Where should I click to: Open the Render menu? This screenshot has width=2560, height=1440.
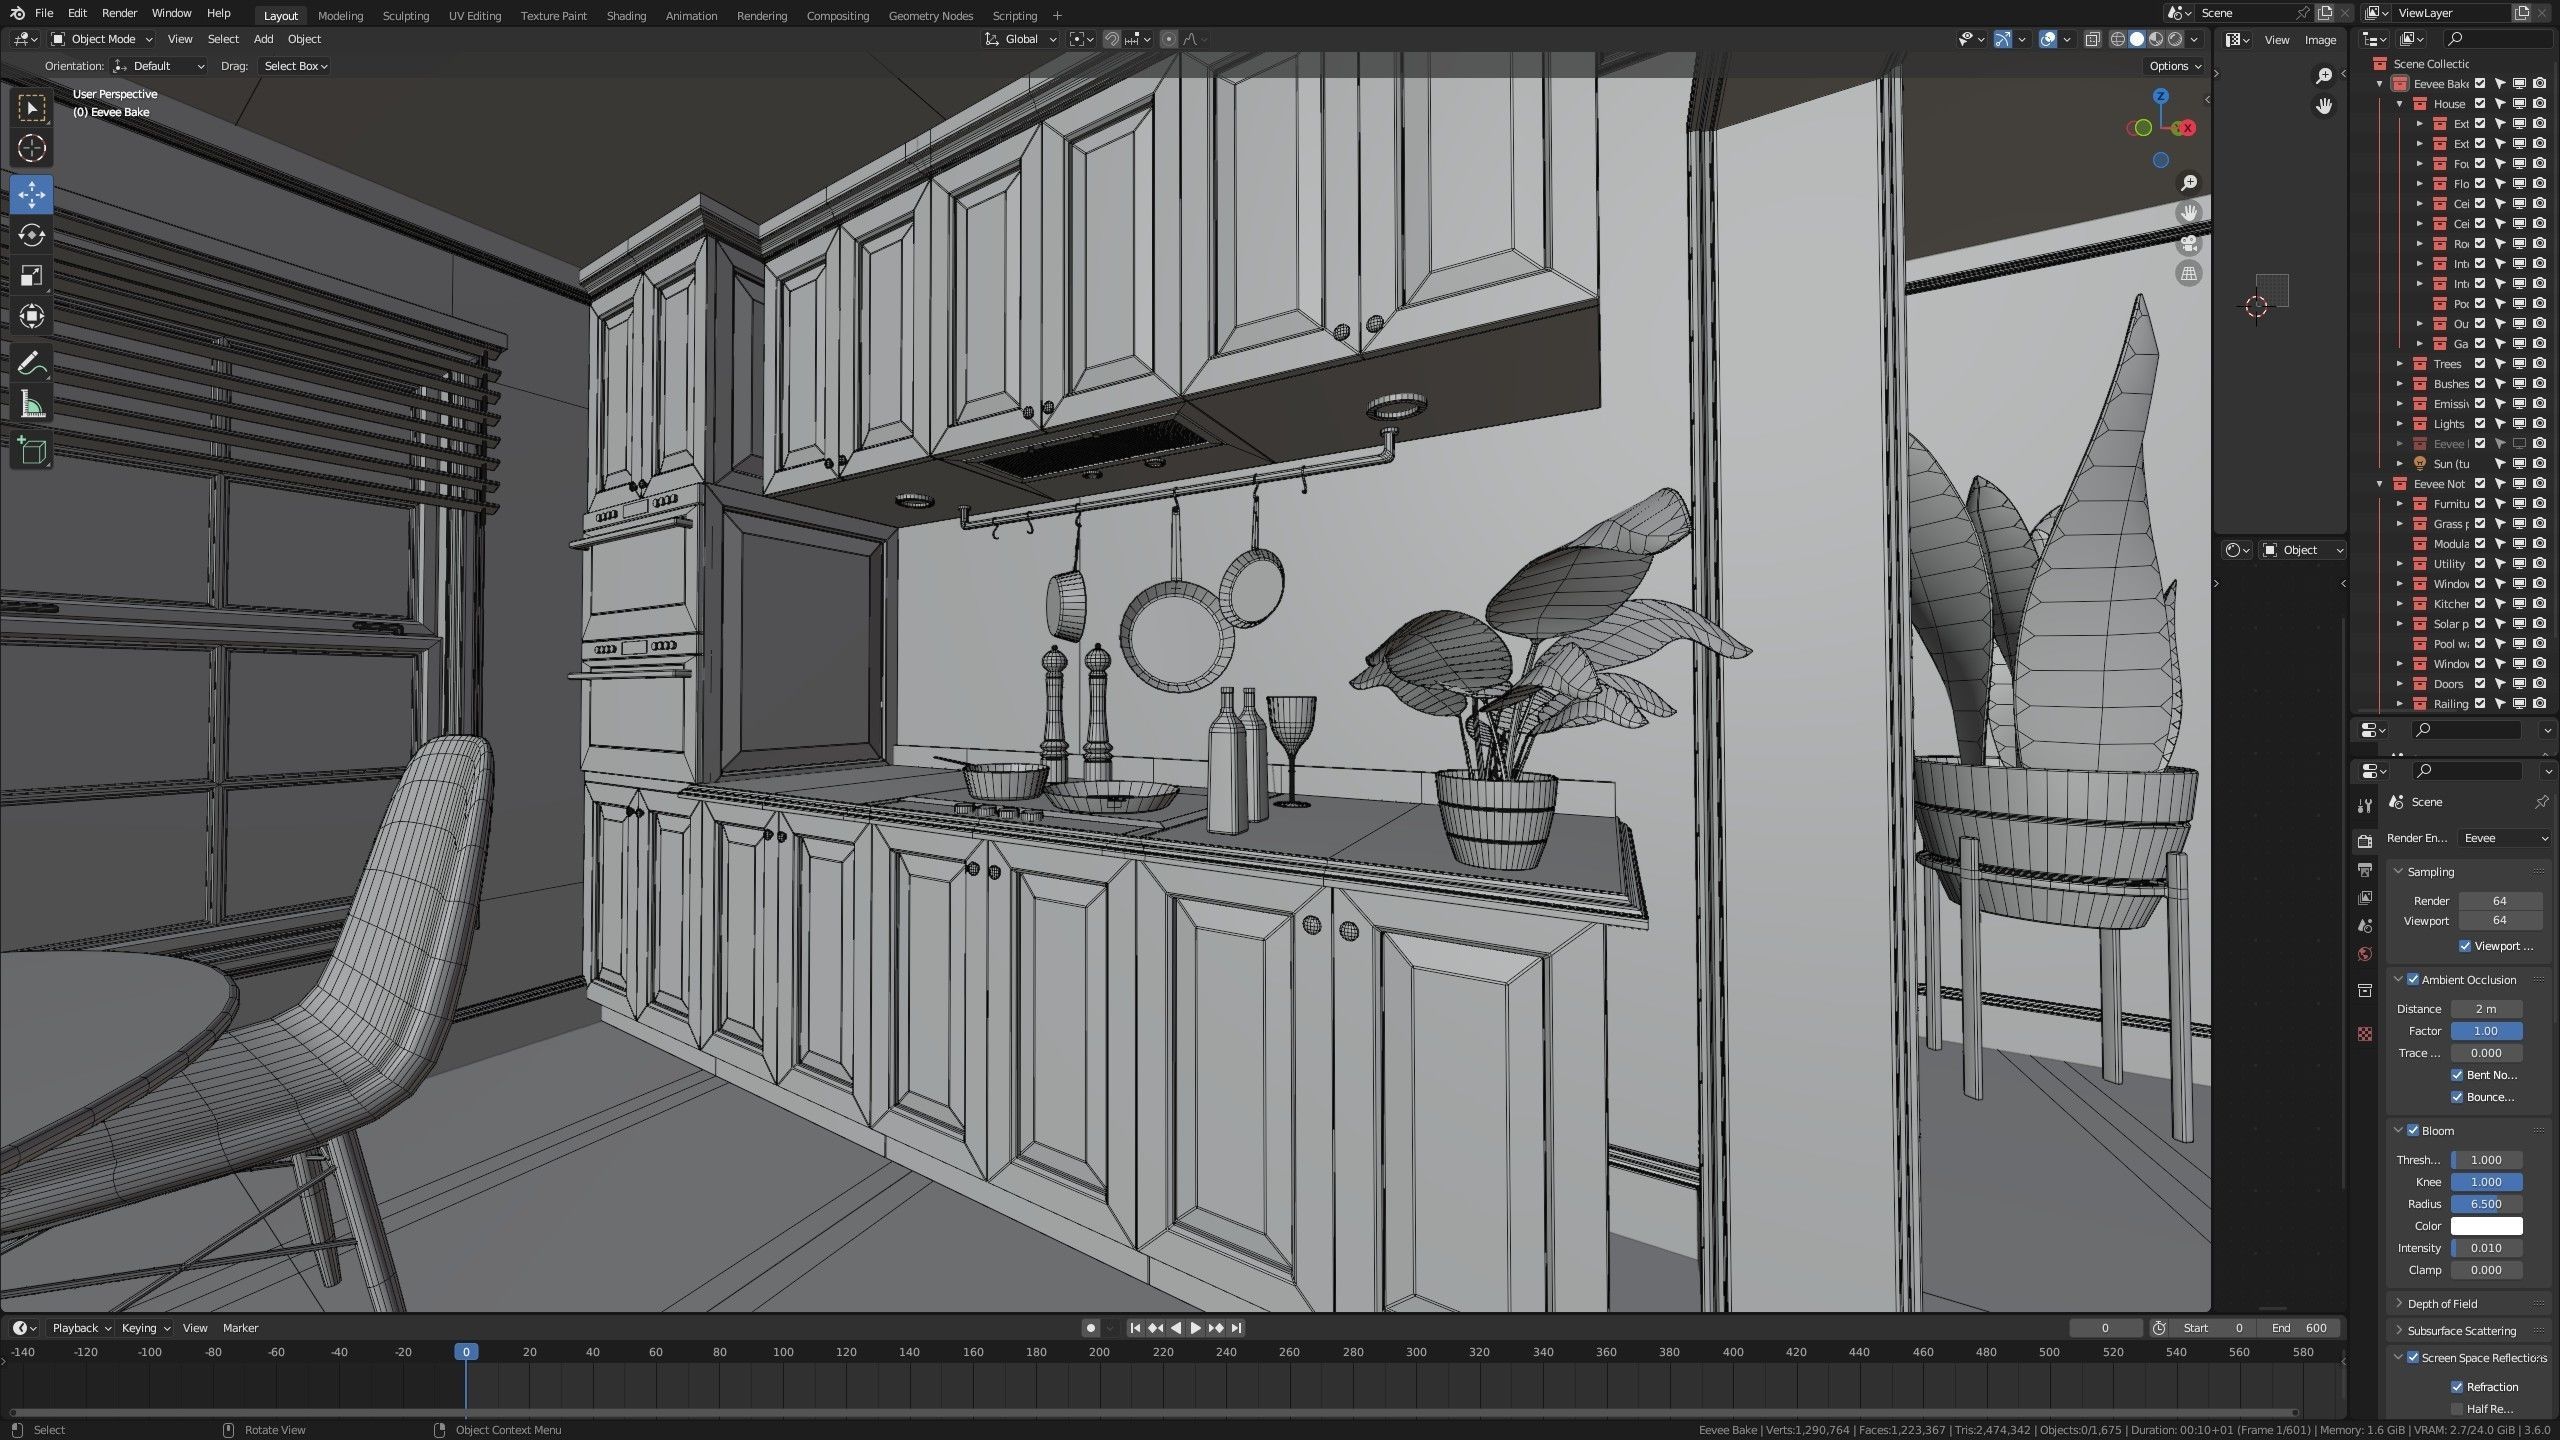[119, 13]
